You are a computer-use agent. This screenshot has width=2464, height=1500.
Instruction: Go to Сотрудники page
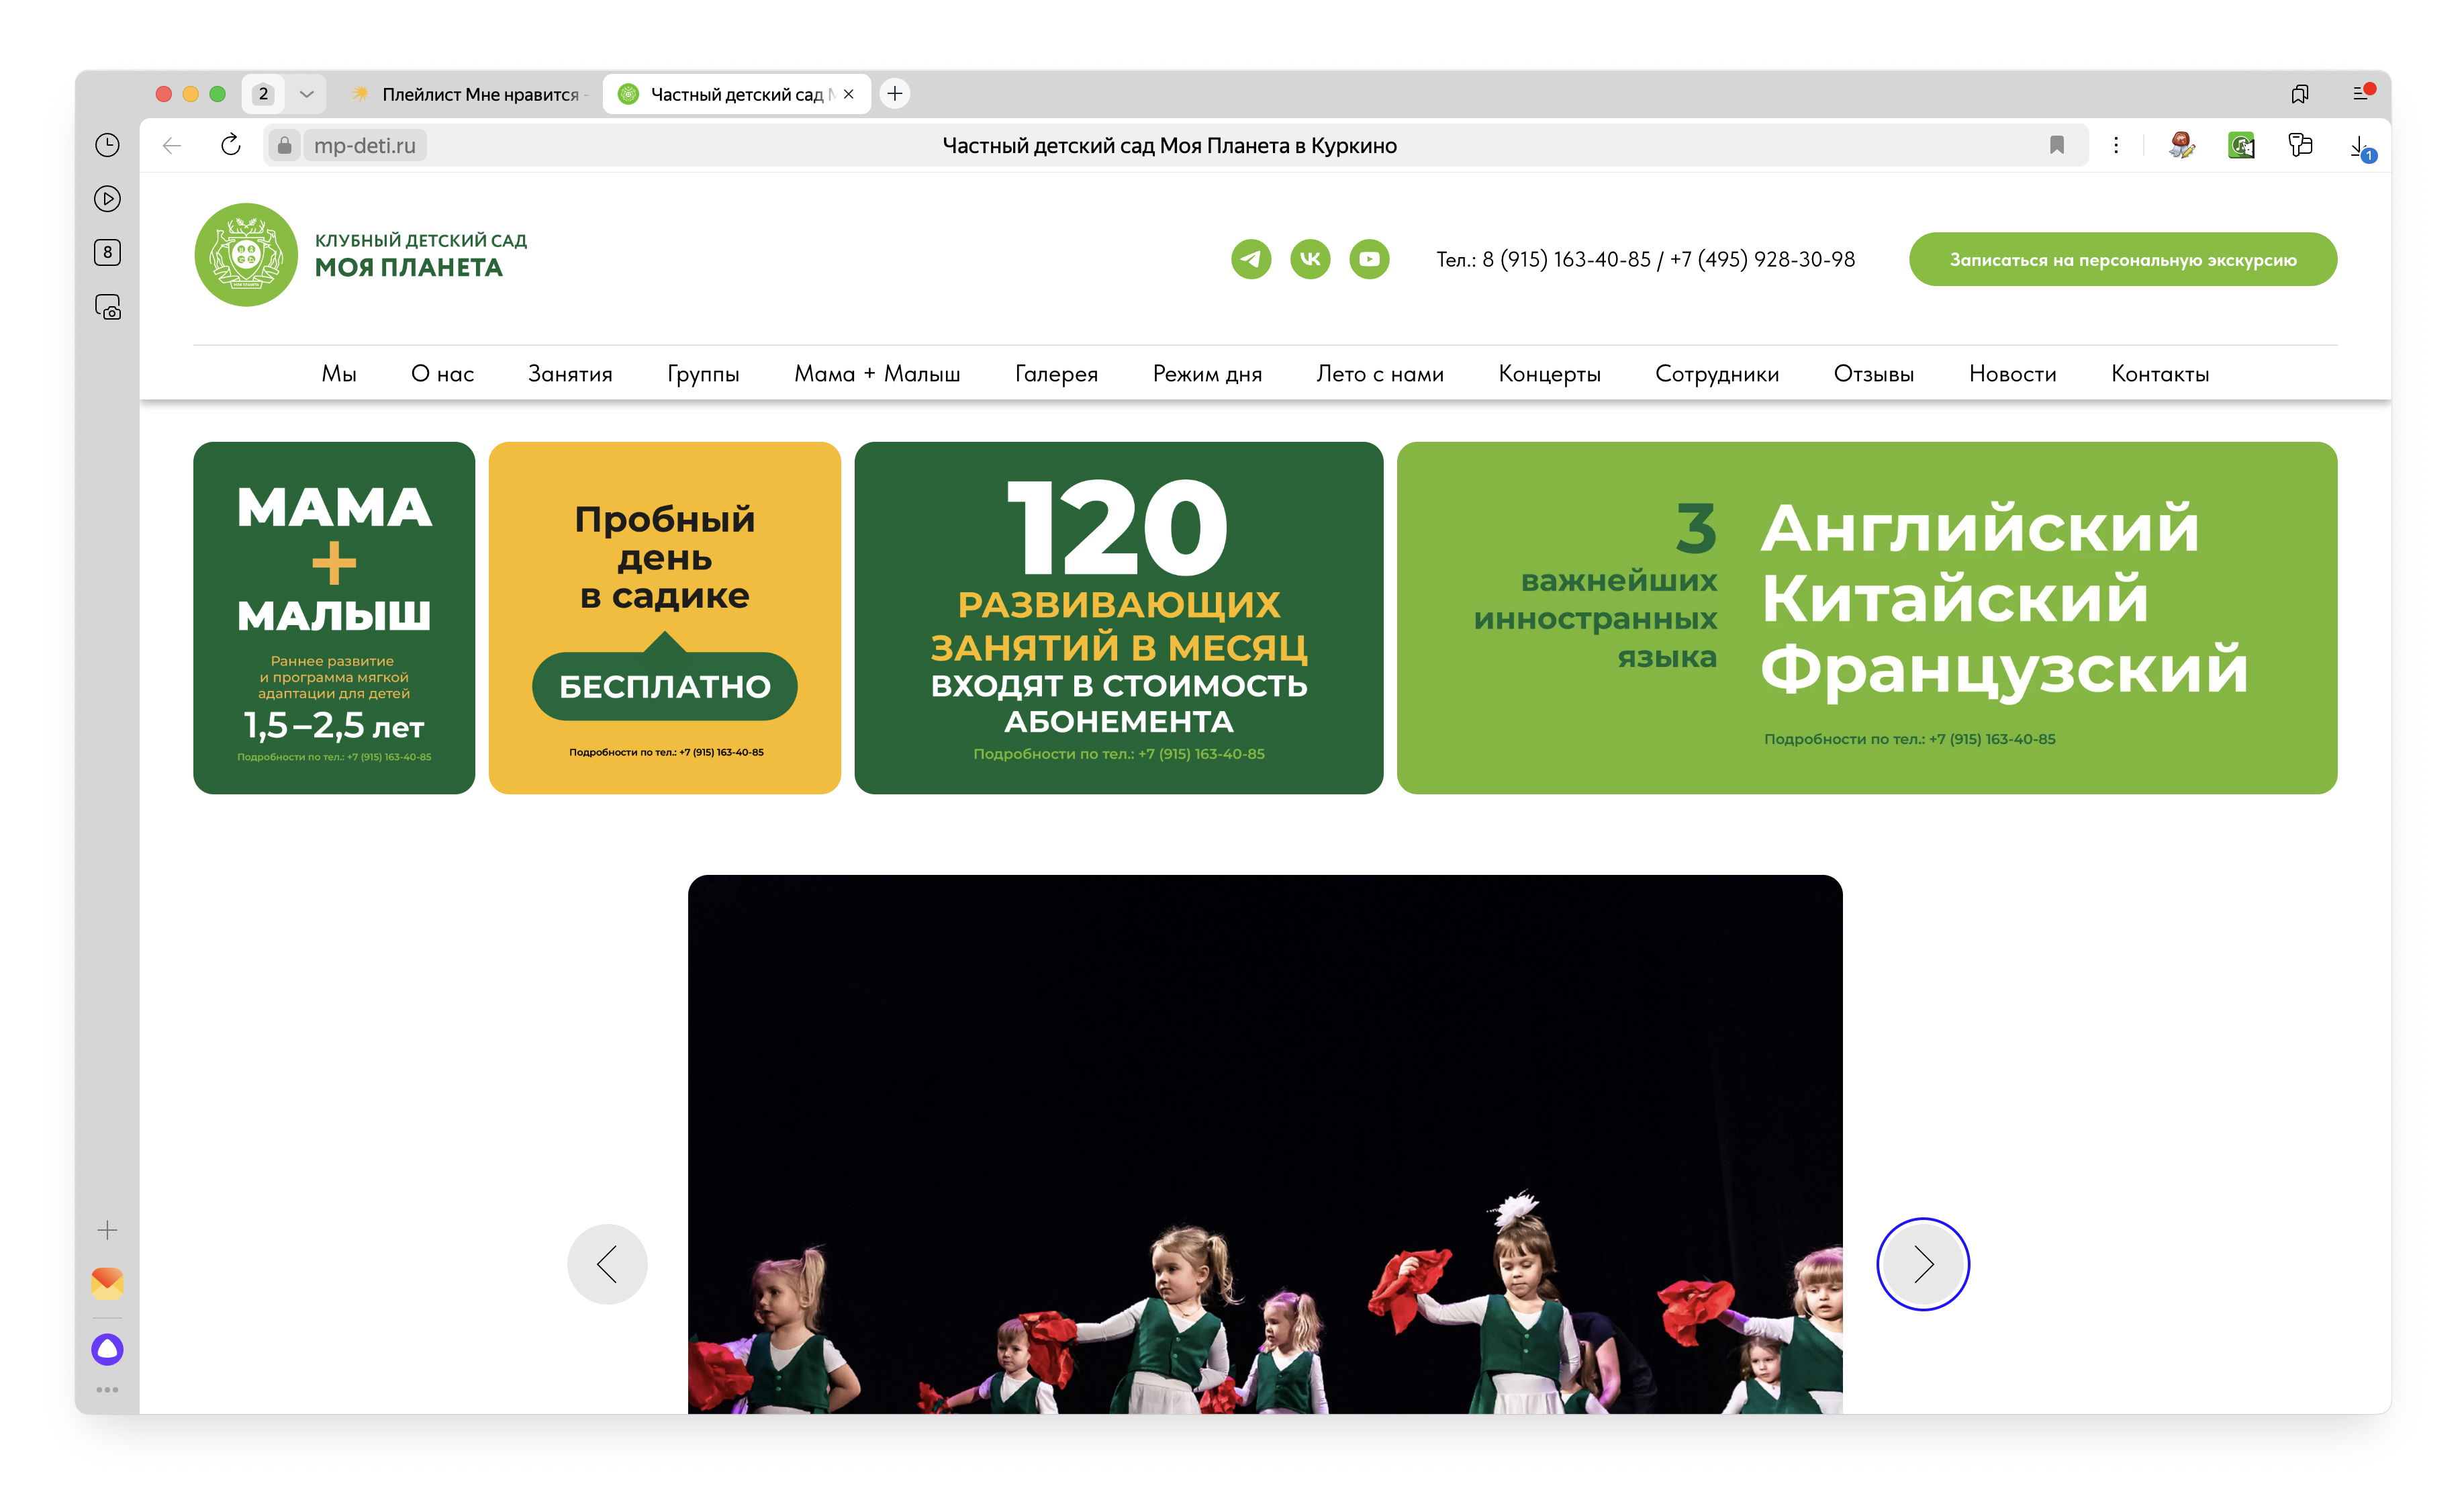[1717, 373]
